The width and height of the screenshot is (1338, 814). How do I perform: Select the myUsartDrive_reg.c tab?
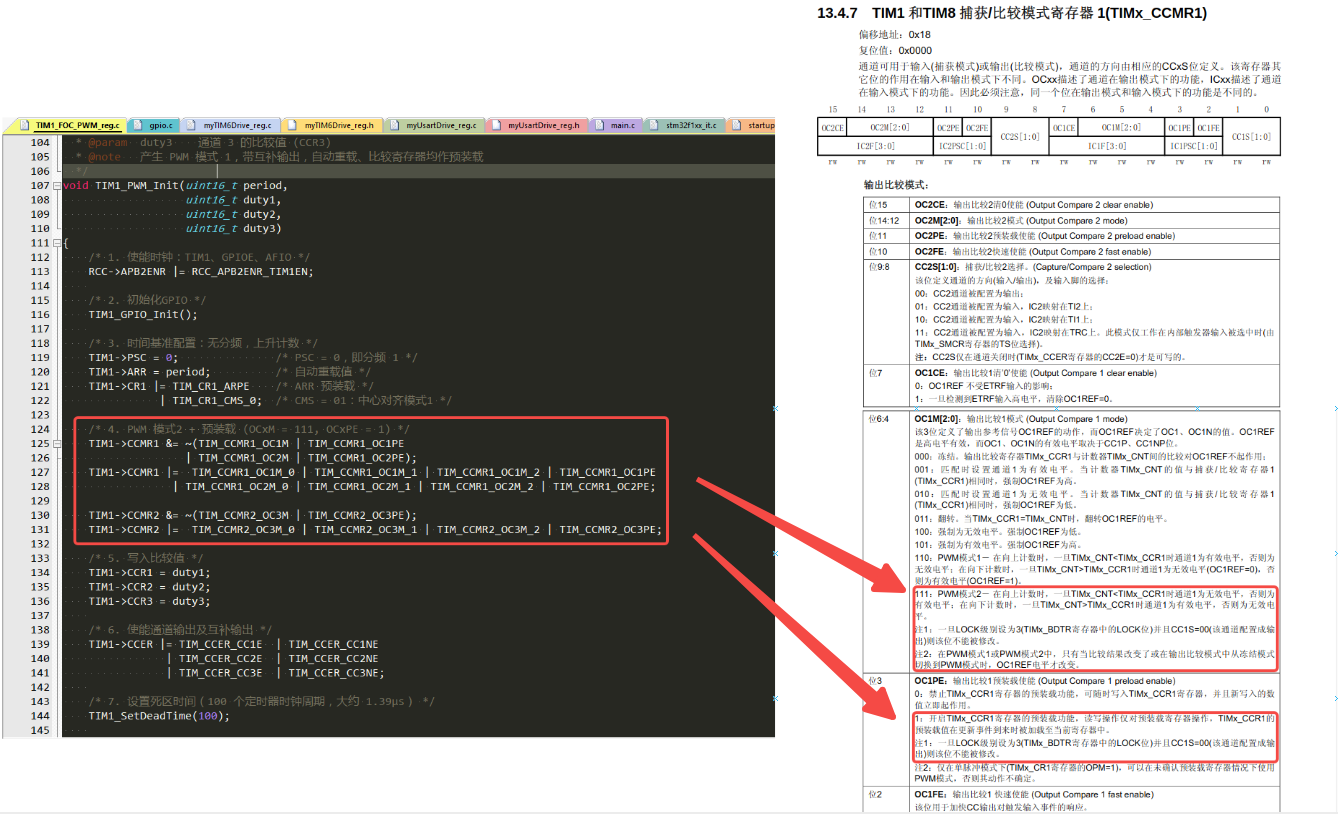pyautogui.click(x=433, y=126)
